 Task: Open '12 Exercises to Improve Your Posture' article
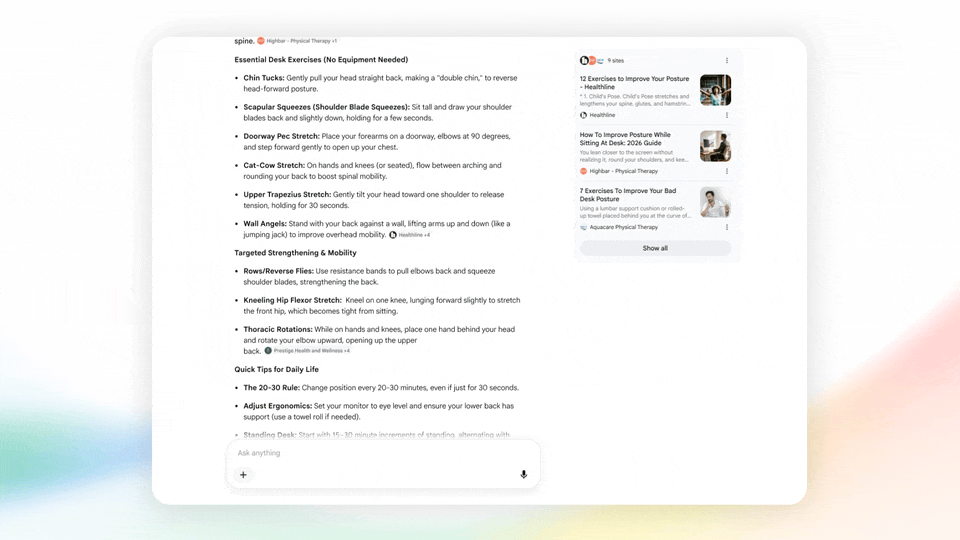634,83
